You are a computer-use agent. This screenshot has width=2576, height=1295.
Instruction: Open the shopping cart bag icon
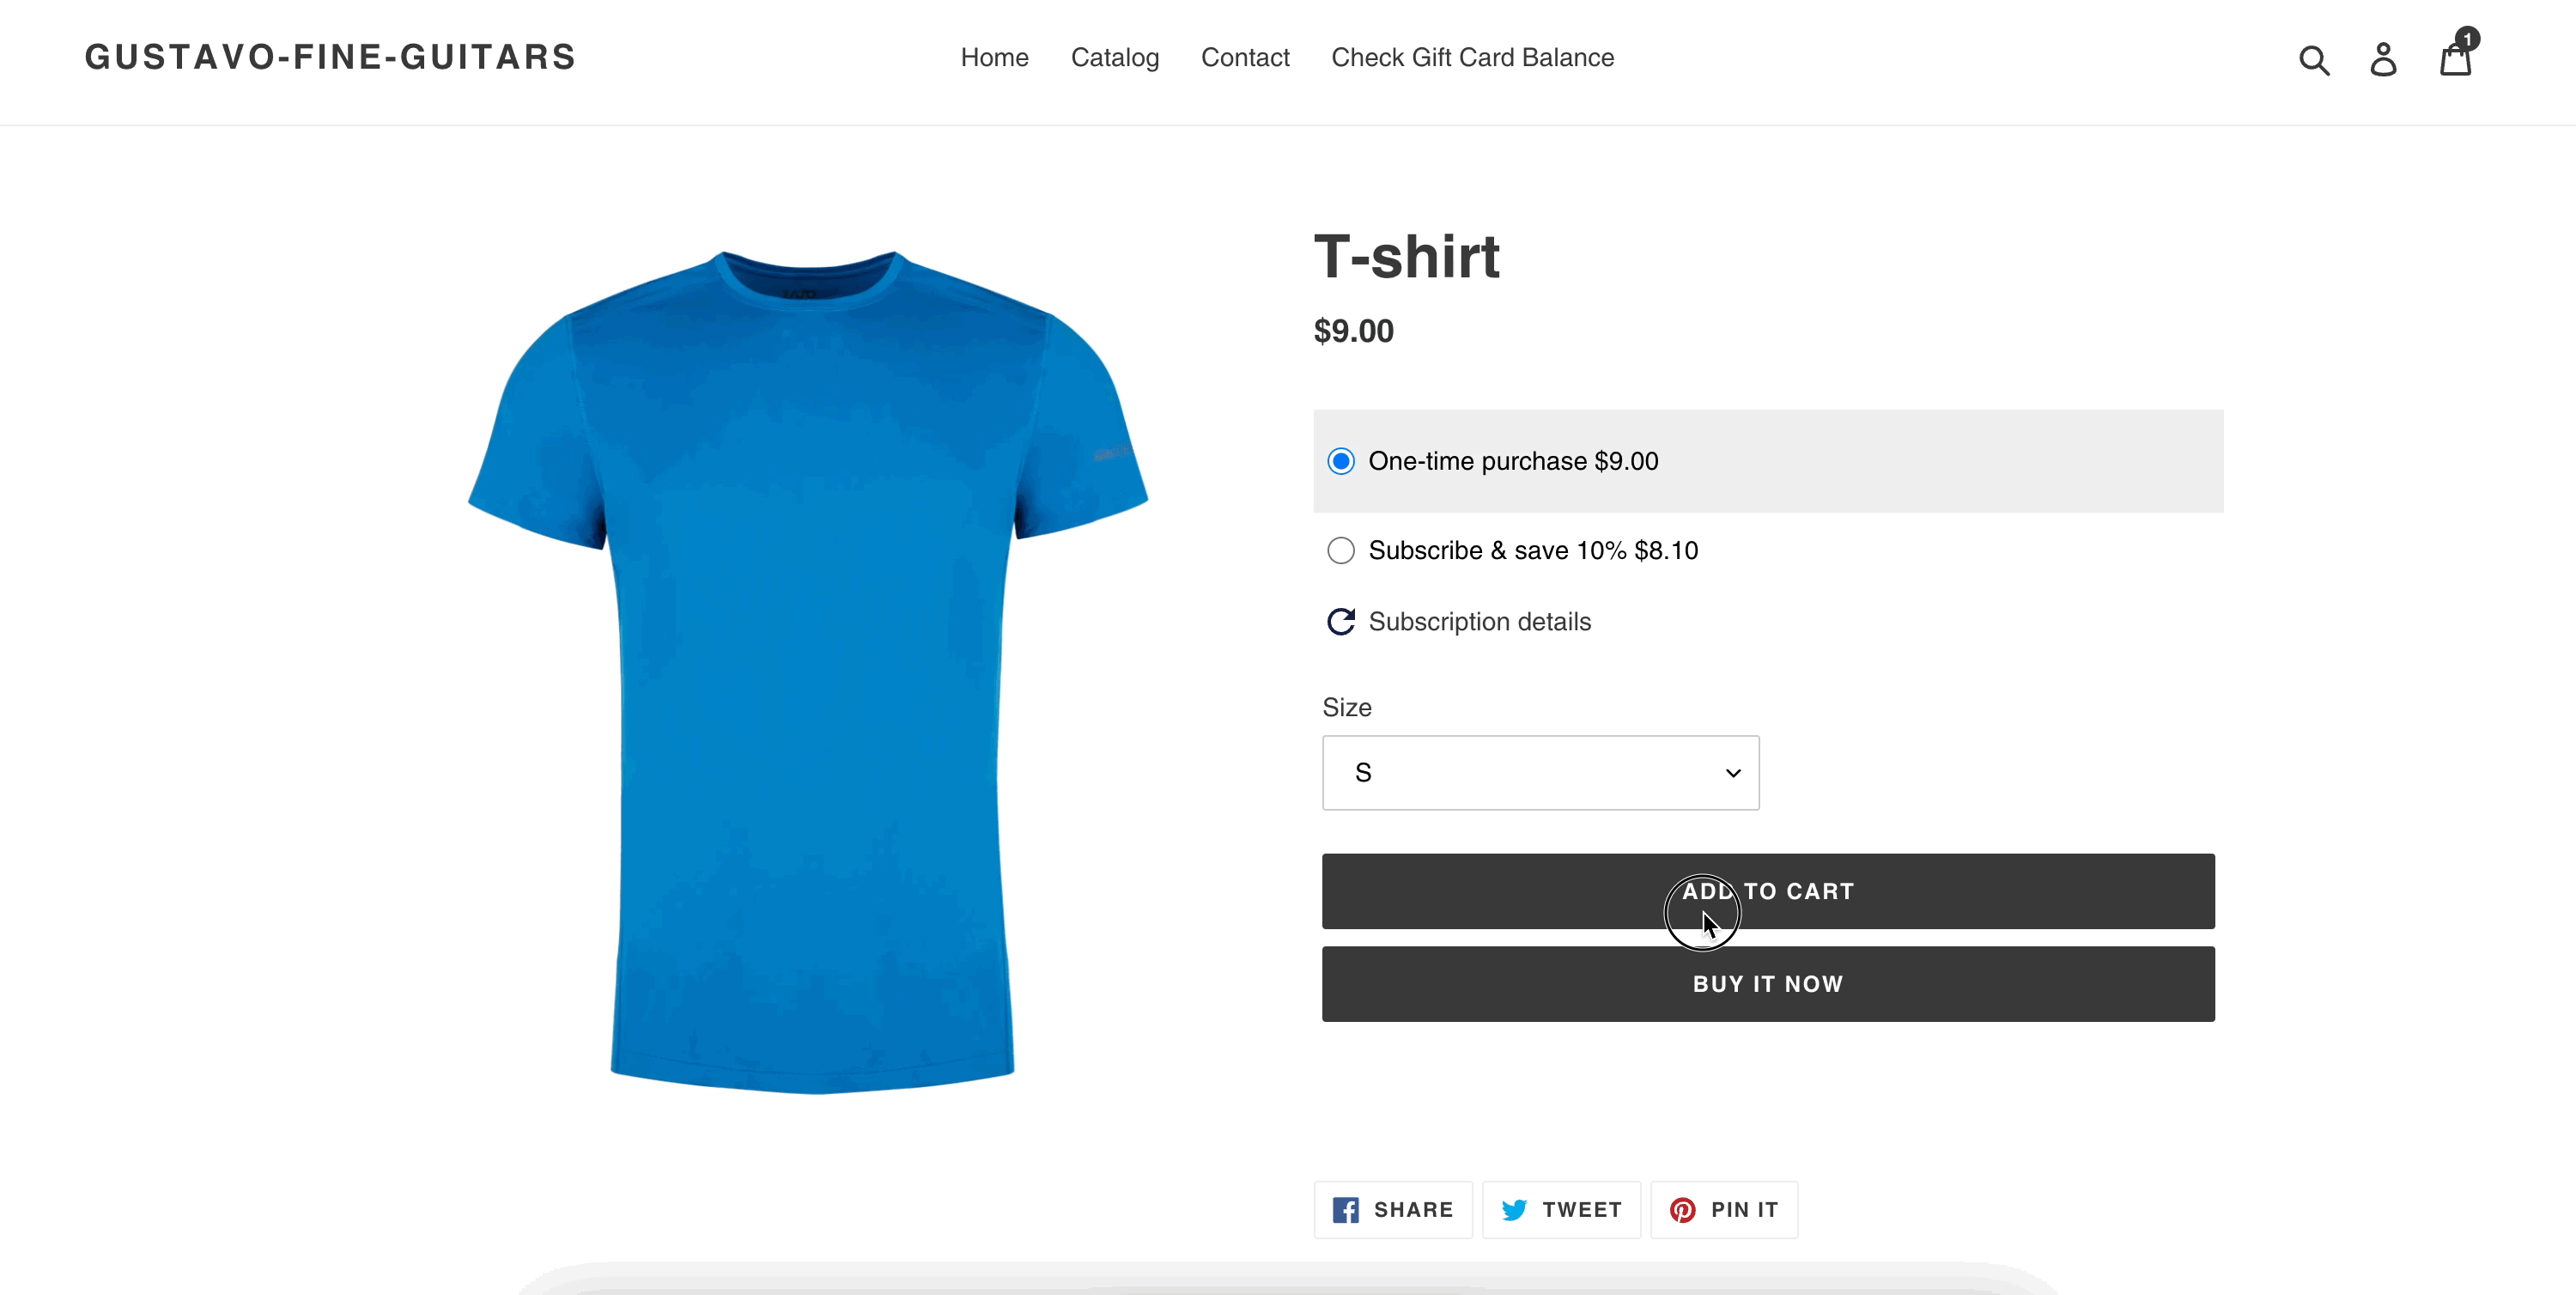(2454, 62)
